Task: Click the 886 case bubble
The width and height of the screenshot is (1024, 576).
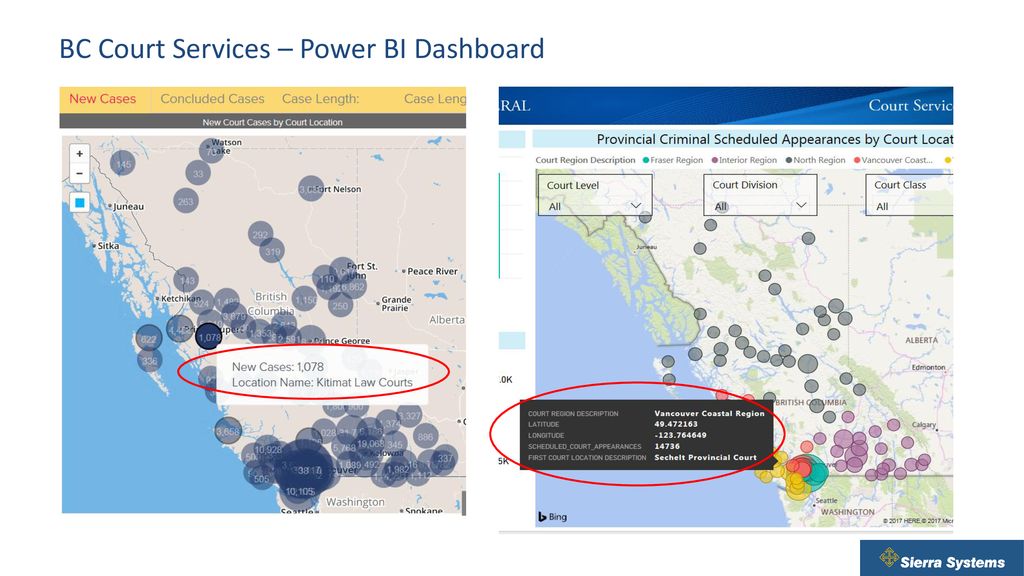Action: [425, 436]
